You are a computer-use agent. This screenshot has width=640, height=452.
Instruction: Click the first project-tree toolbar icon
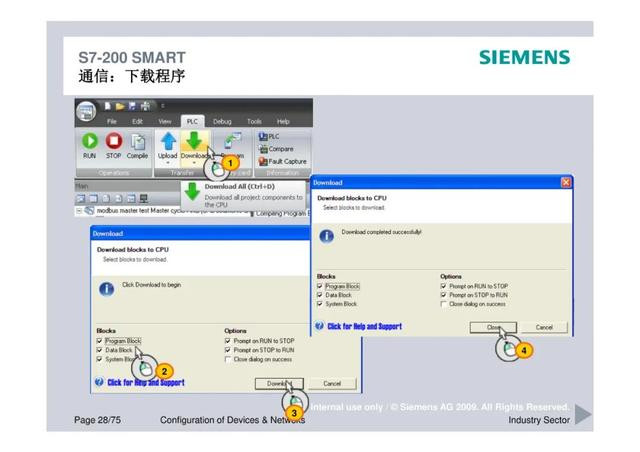point(81,199)
